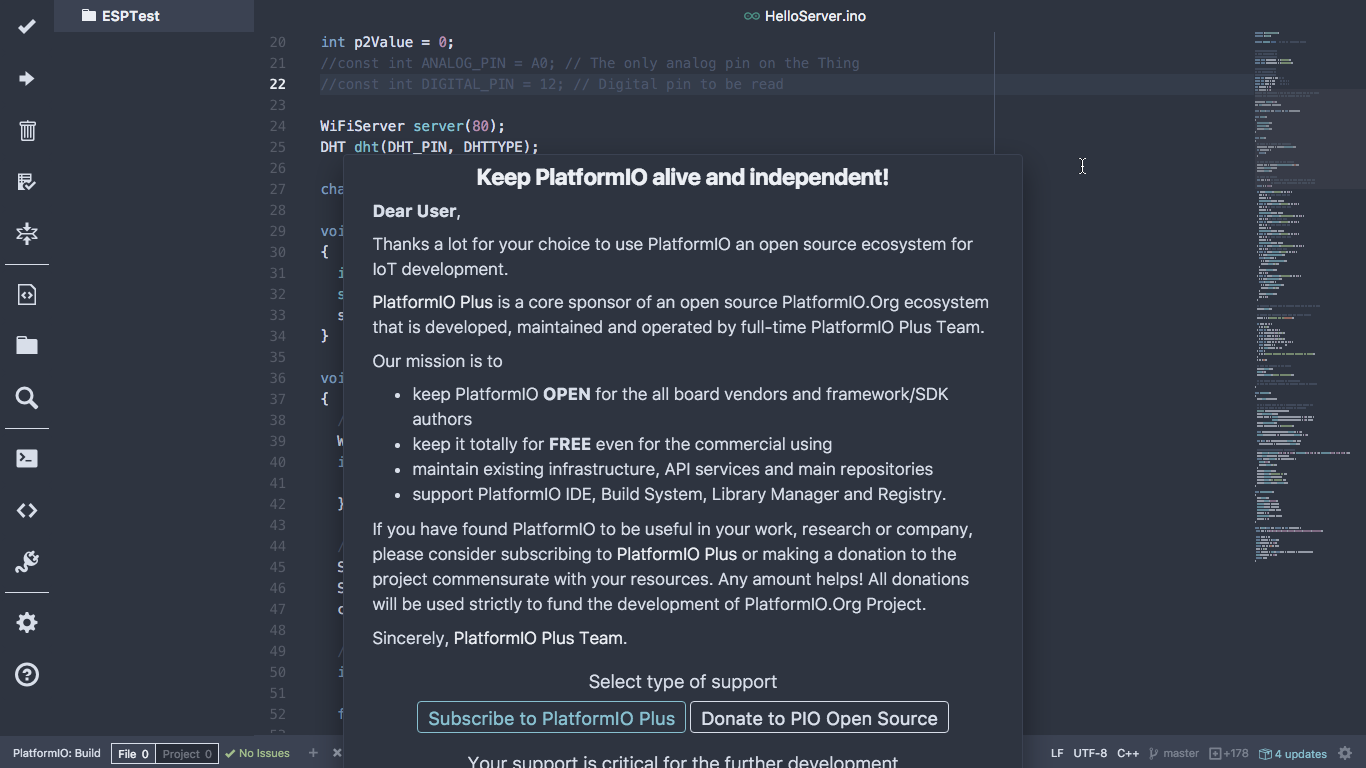Click the DHT dht(DHT_PIN, DHTTYPE) line
This screenshot has height=768, width=1366.
click(x=429, y=147)
